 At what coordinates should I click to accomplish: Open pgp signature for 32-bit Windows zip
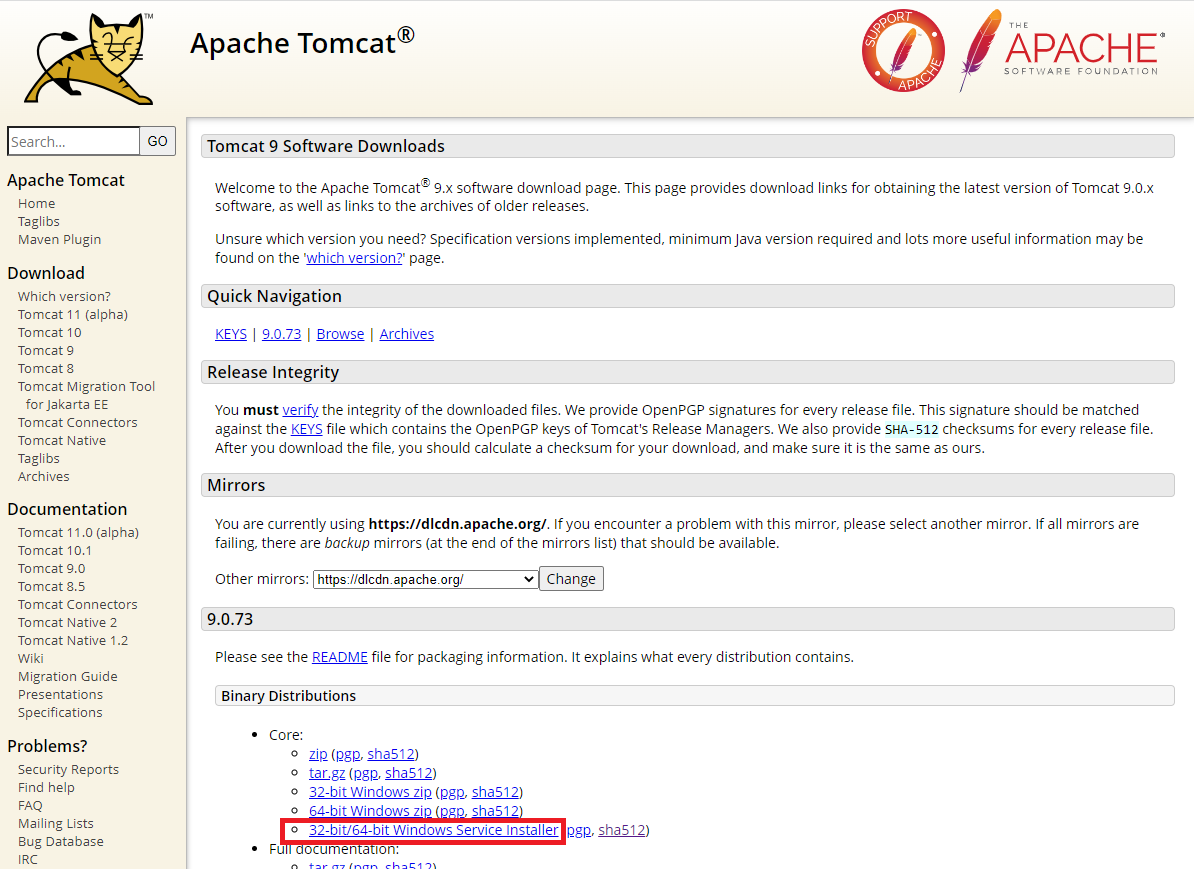(452, 792)
